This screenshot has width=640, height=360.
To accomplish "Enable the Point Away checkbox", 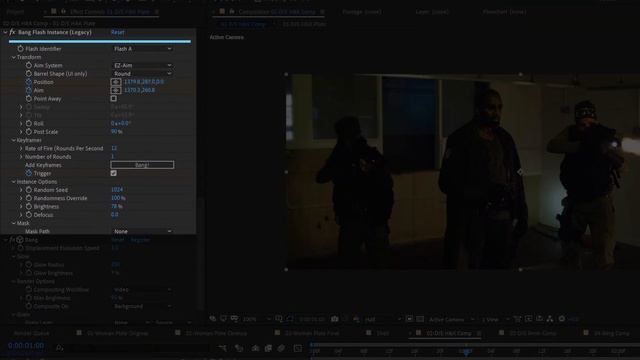I will tap(113, 98).
